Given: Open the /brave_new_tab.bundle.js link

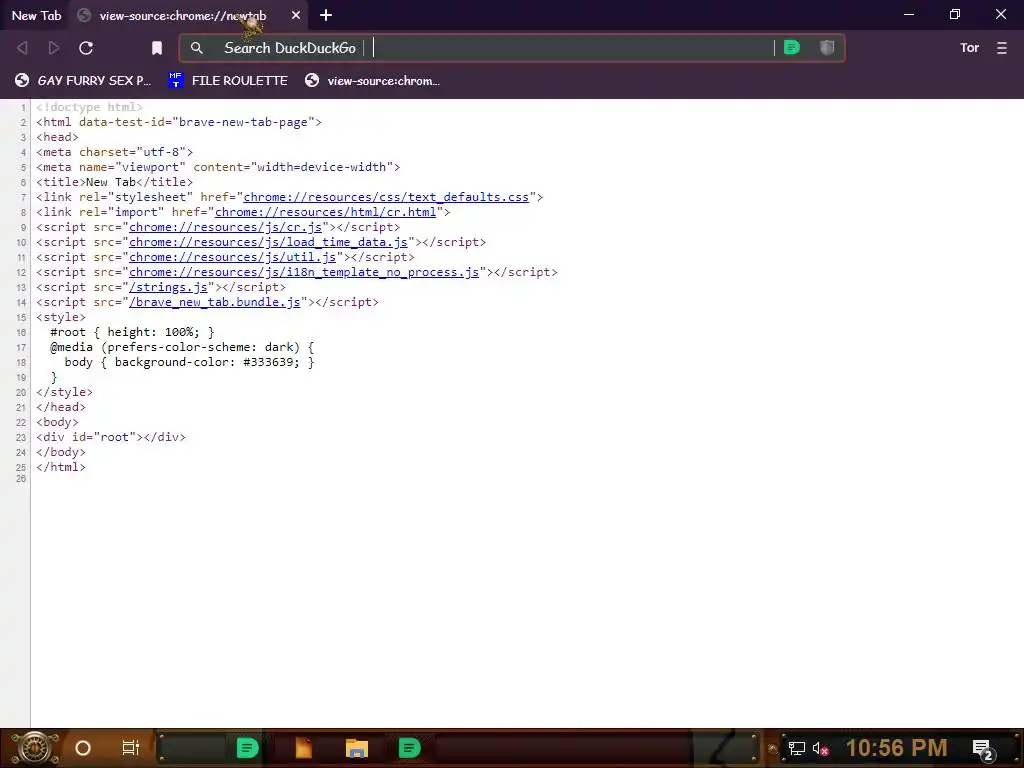Looking at the screenshot, I should click(214, 302).
